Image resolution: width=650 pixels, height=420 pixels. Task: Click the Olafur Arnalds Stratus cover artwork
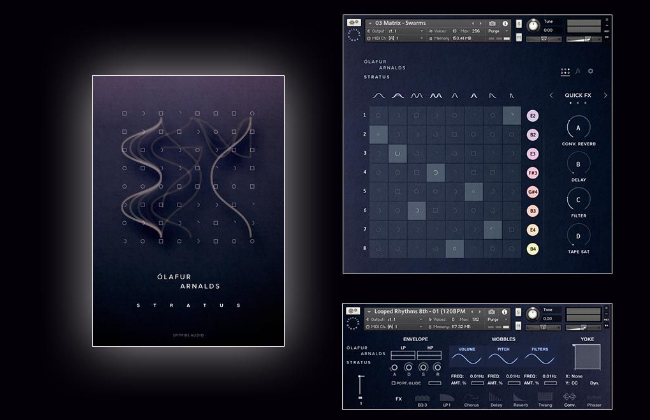(189, 211)
